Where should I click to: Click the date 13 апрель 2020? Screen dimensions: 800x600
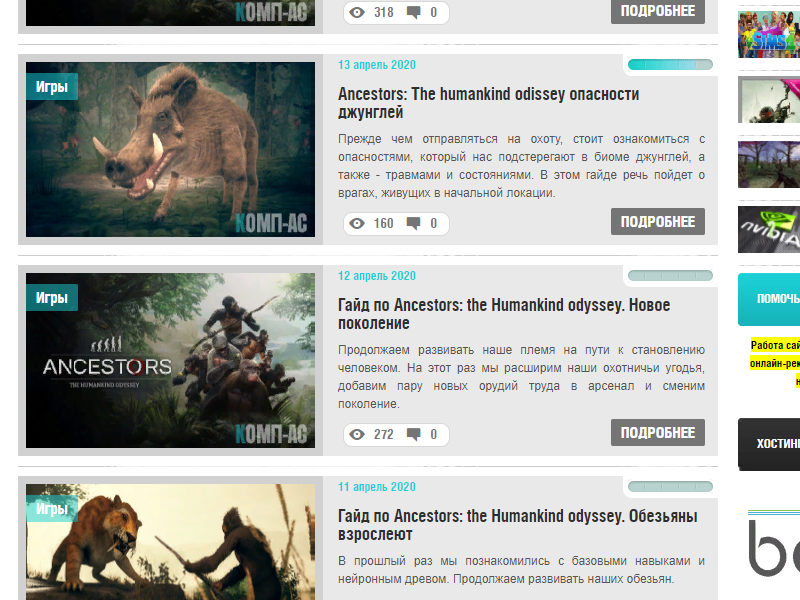click(x=377, y=65)
